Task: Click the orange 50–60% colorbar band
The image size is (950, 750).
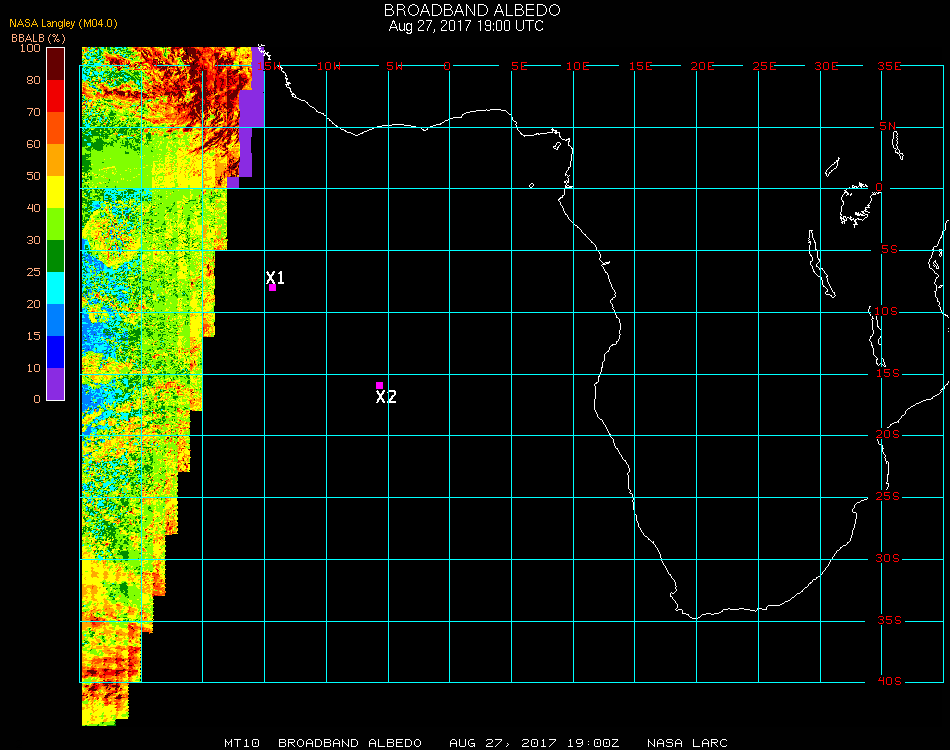Action: 56,160
